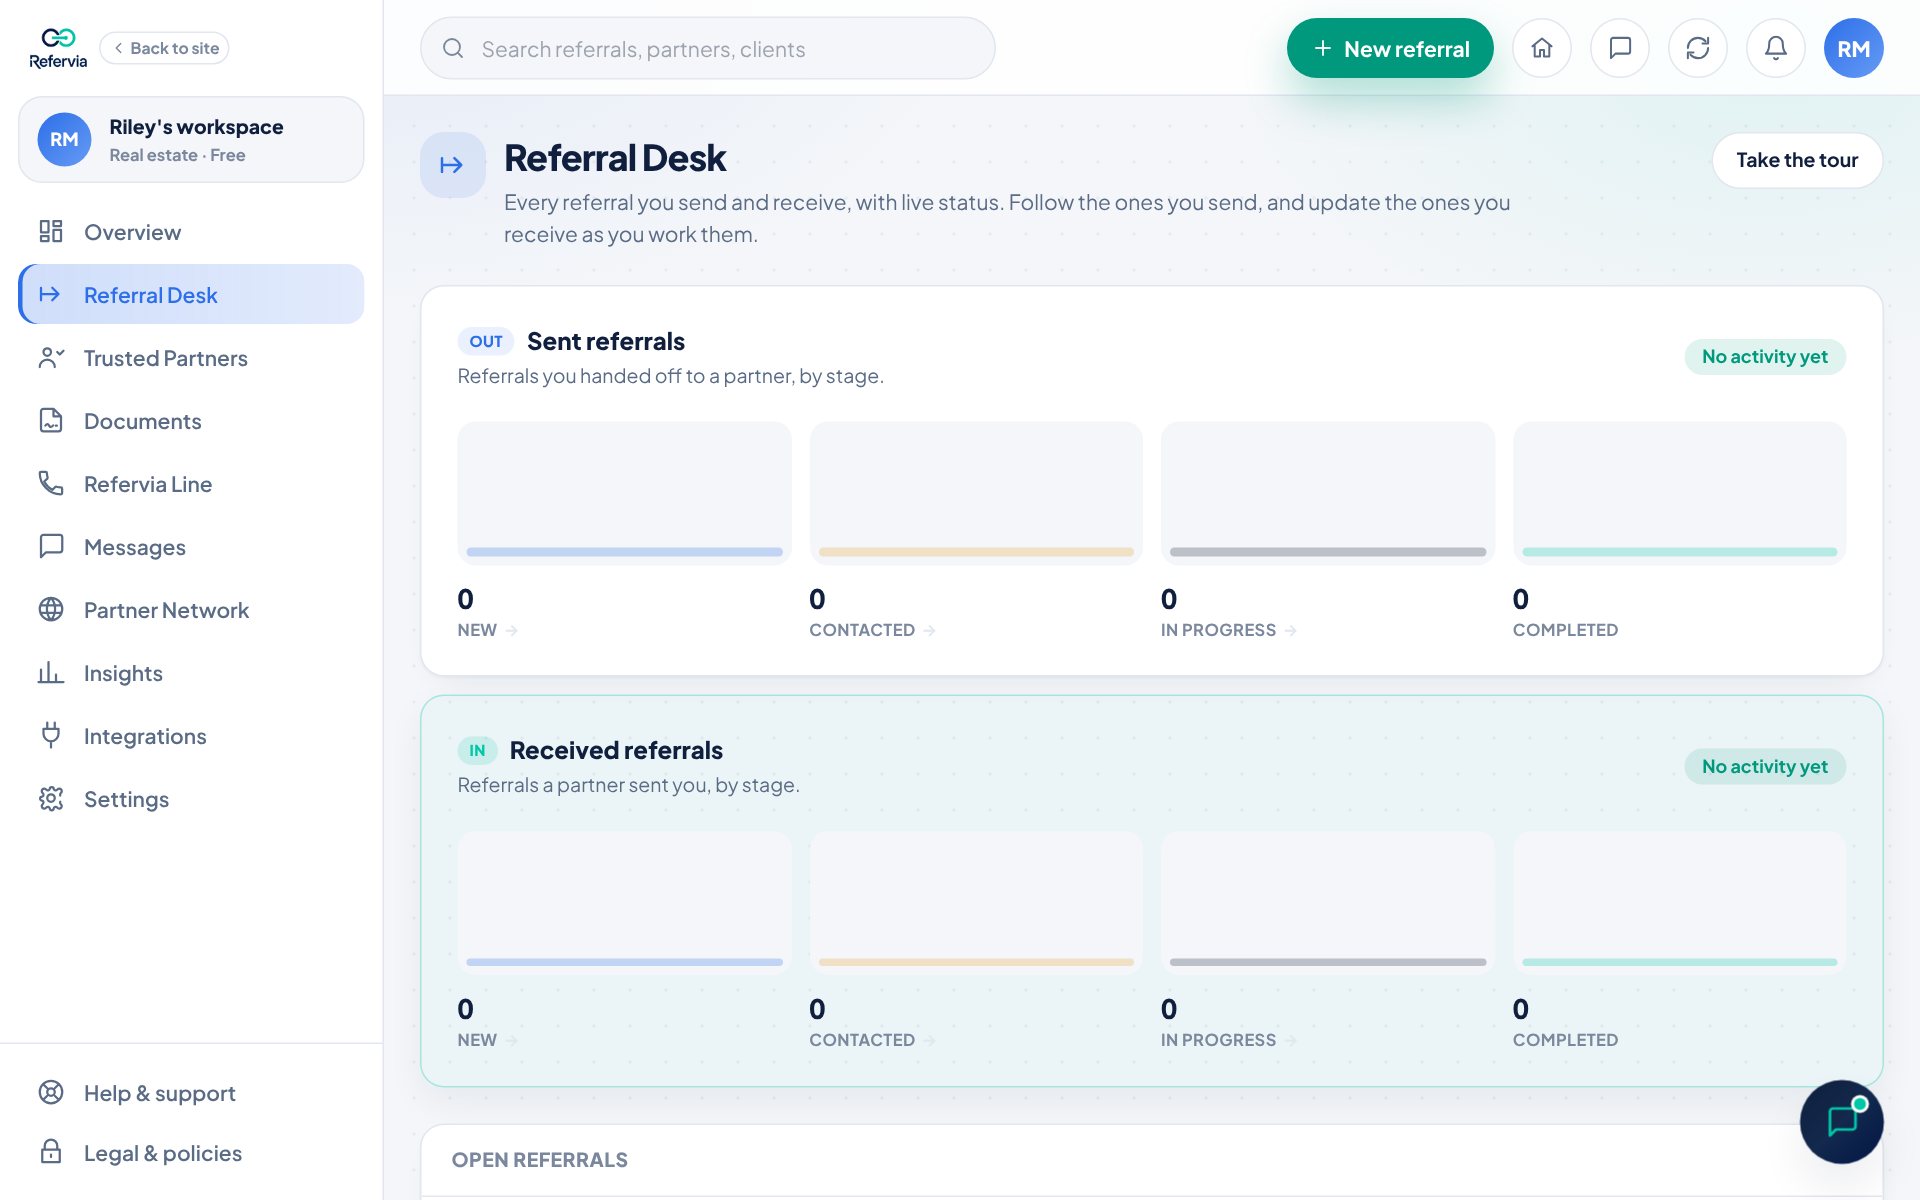
Task: Open Riley's workspace switcher
Action: (191, 140)
